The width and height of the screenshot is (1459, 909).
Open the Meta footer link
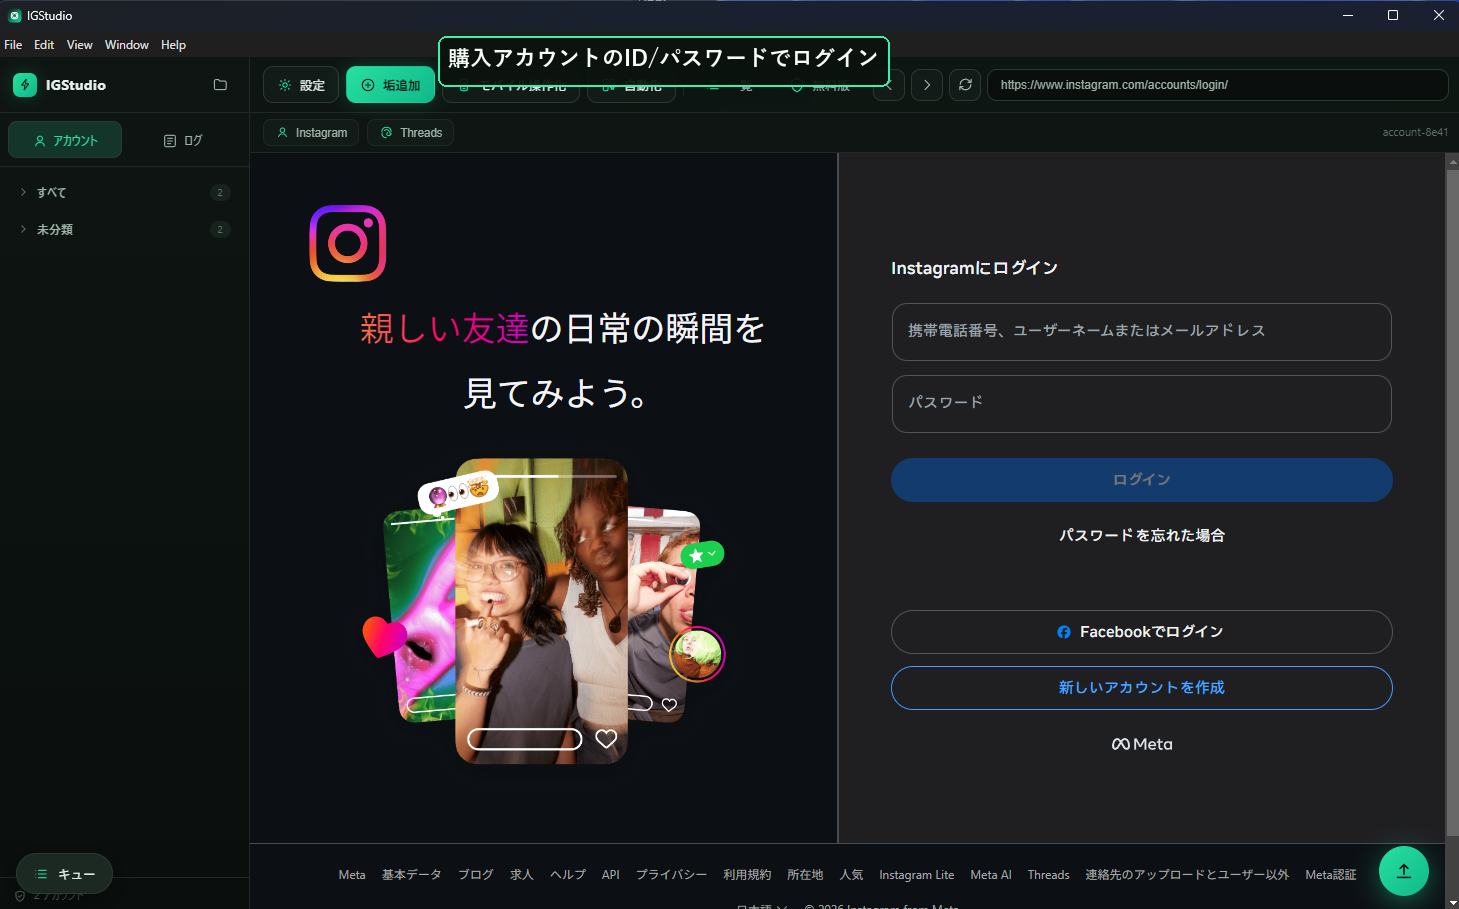tap(352, 875)
